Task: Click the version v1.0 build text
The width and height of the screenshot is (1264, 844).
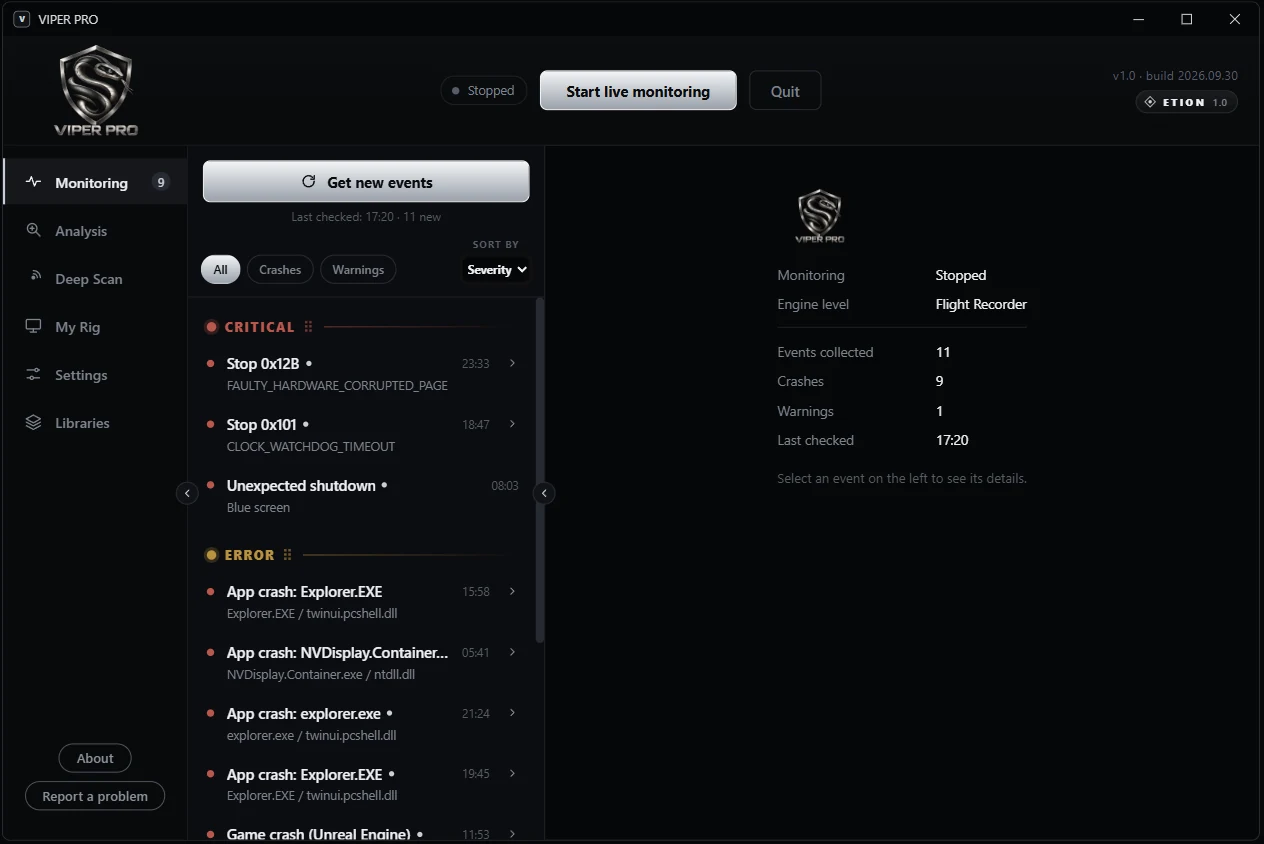Action: click(1175, 76)
